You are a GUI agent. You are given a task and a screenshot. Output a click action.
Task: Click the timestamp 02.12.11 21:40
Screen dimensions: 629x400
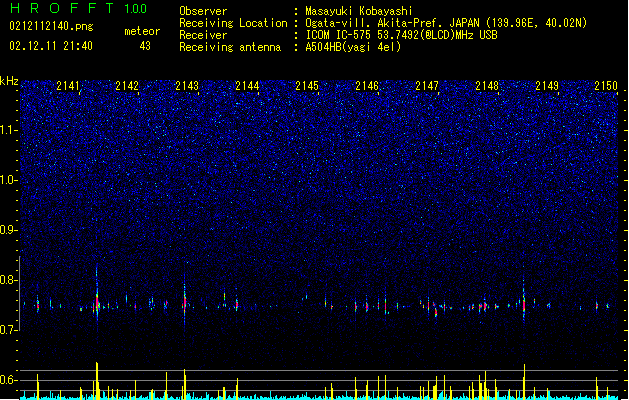click(x=51, y=46)
